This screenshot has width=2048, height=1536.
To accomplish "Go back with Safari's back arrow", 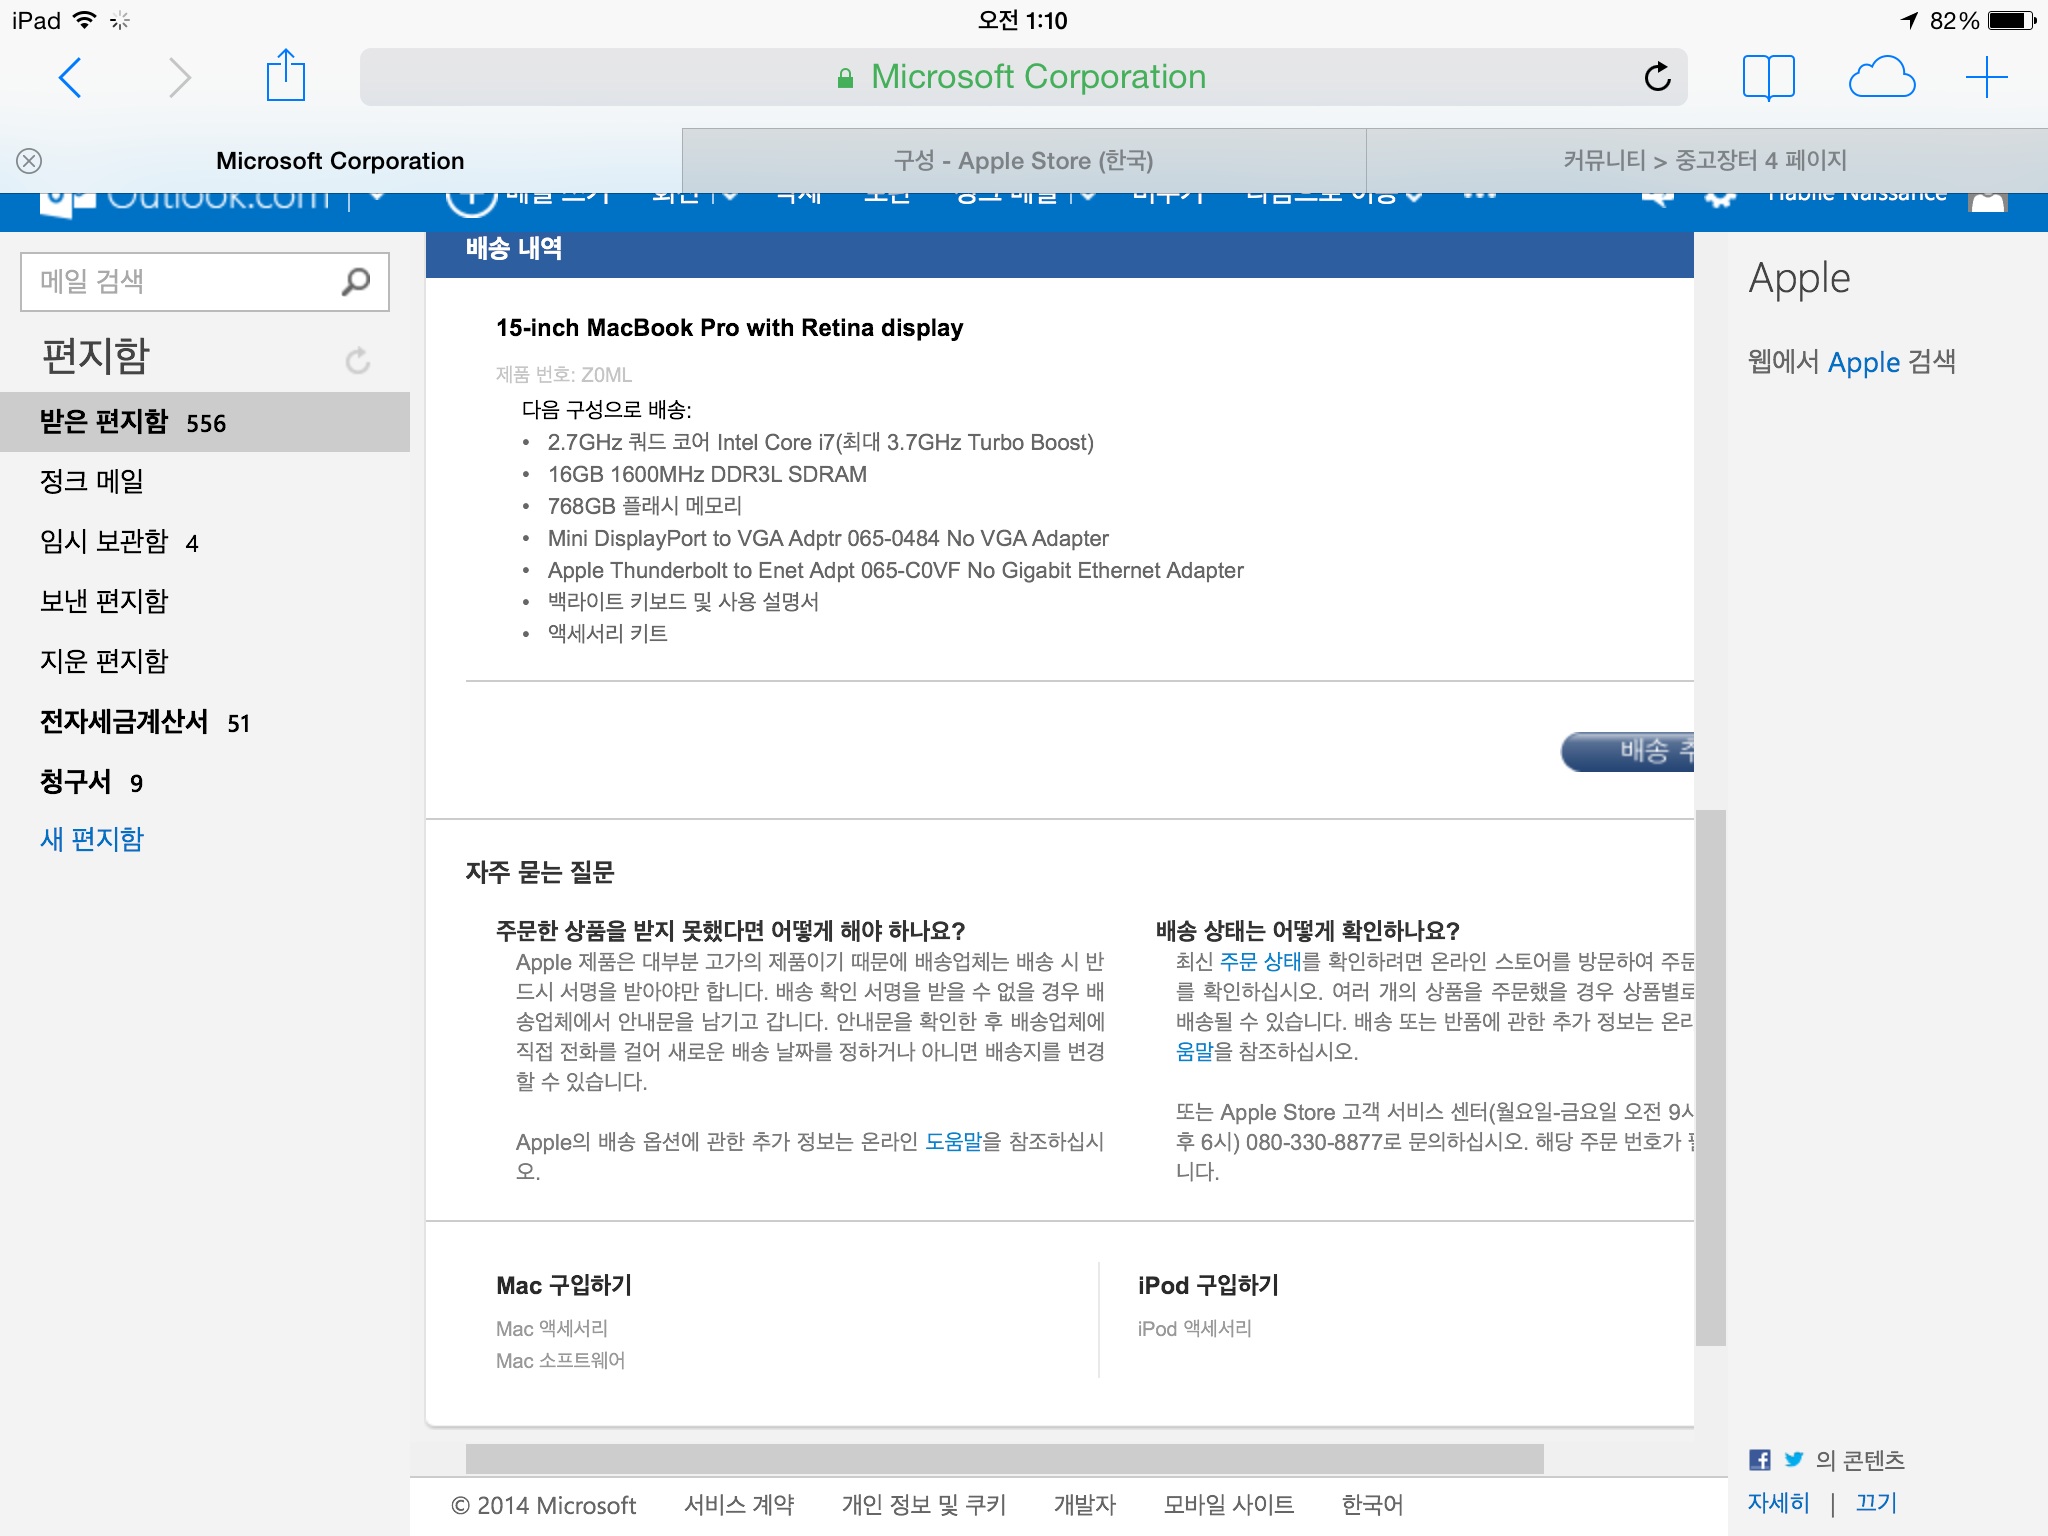I will point(70,77).
